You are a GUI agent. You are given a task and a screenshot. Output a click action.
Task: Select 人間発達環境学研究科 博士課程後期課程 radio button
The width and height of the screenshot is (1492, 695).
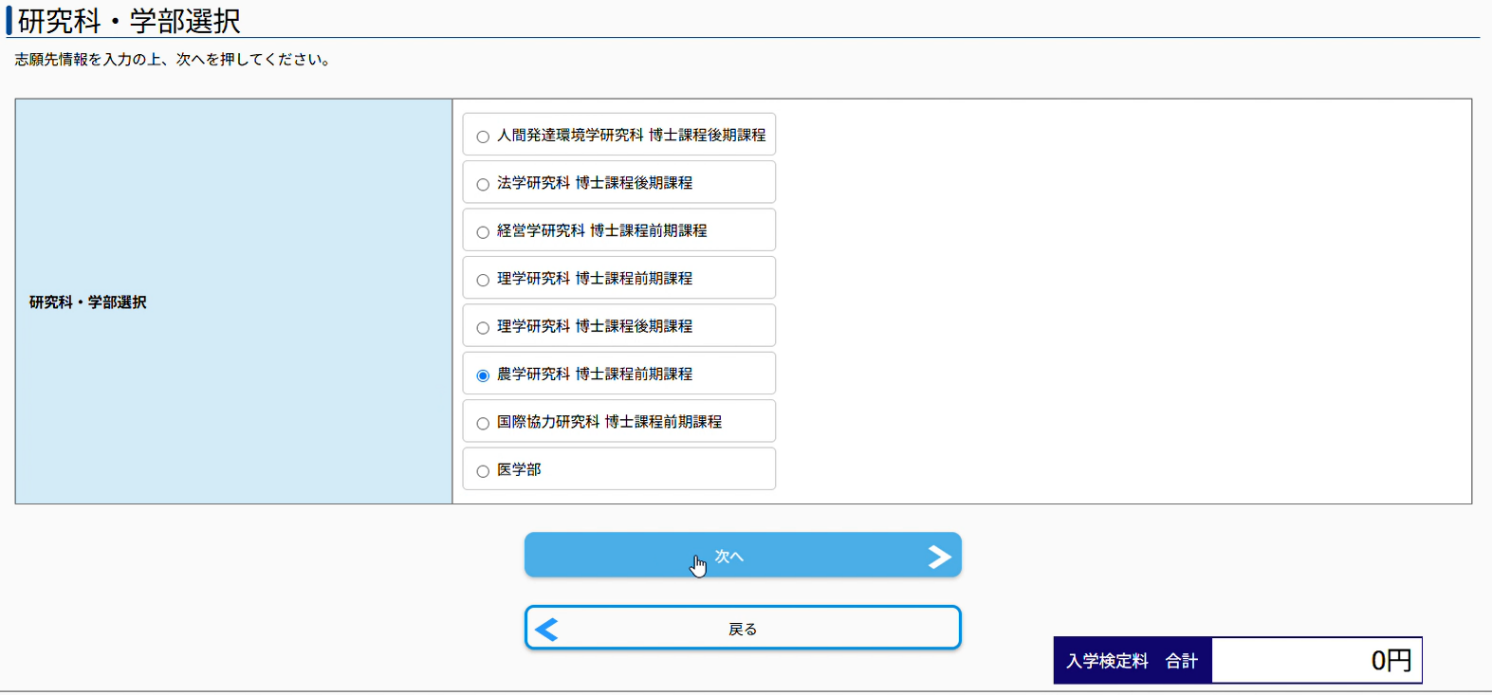click(x=483, y=136)
